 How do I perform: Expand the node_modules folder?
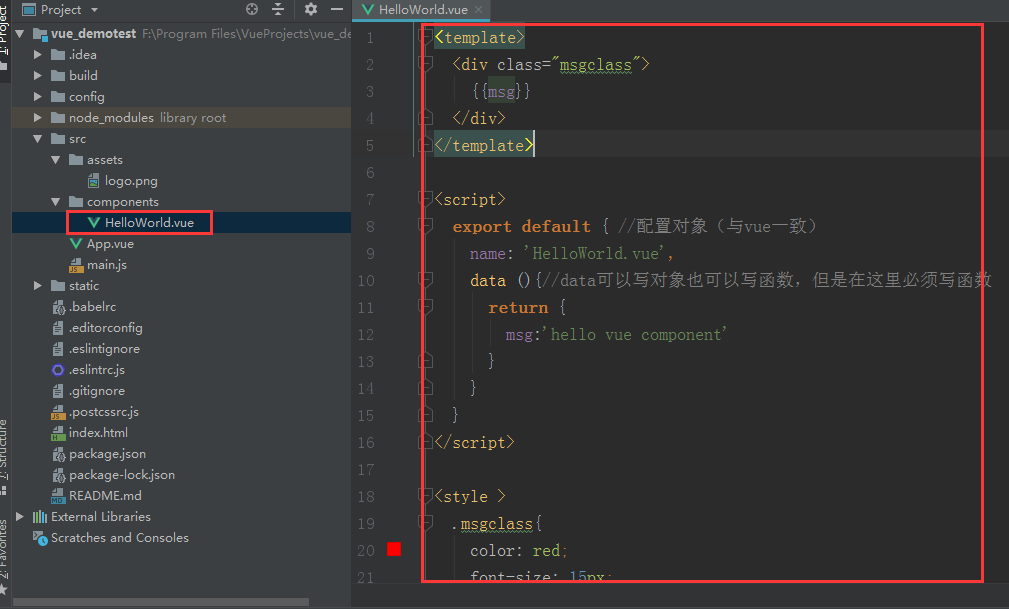point(37,118)
